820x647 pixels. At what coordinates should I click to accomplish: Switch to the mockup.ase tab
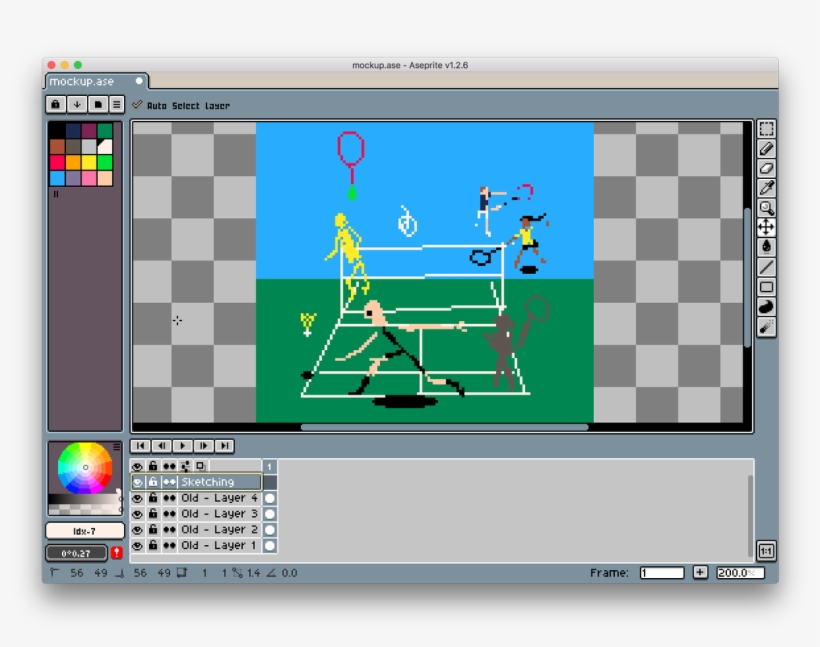(x=82, y=81)
